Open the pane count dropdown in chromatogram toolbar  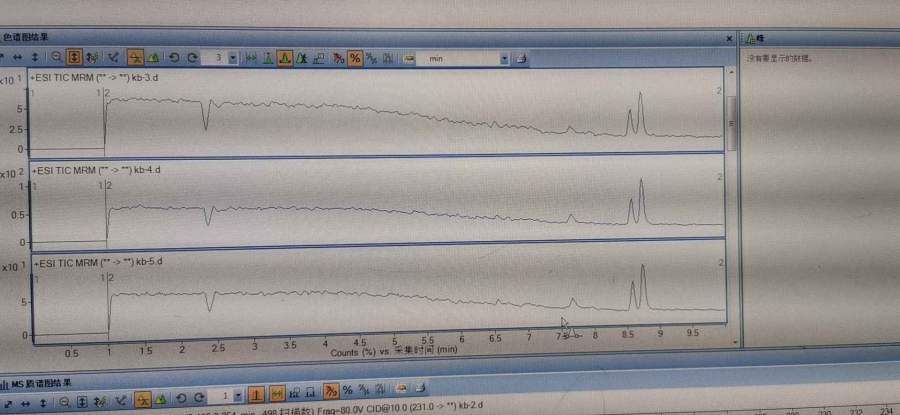pyautogui.click(x=233, y=59)
